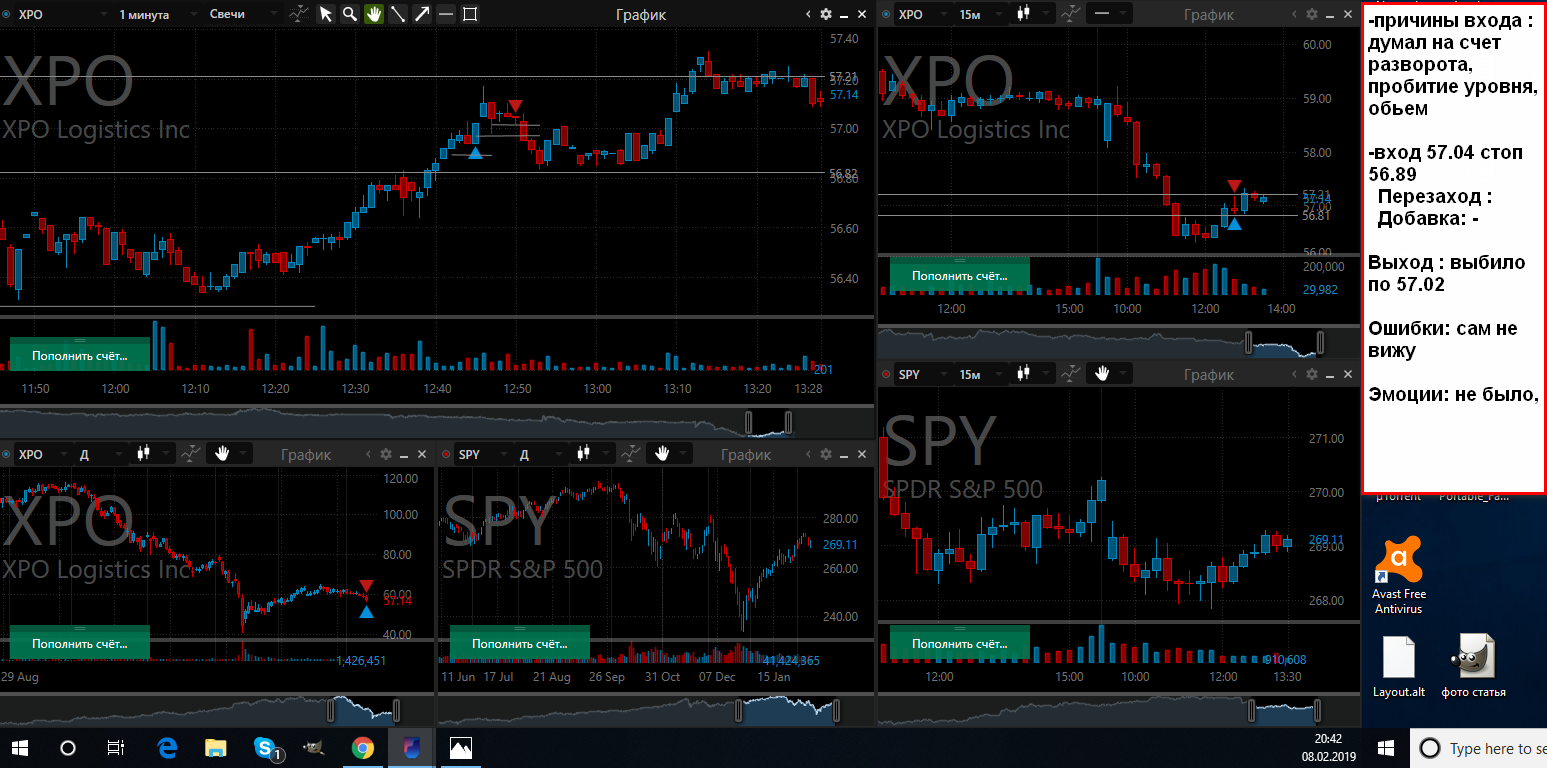Open Task View on the taskbar
The image size is (1547, 768).
[116, 748]
